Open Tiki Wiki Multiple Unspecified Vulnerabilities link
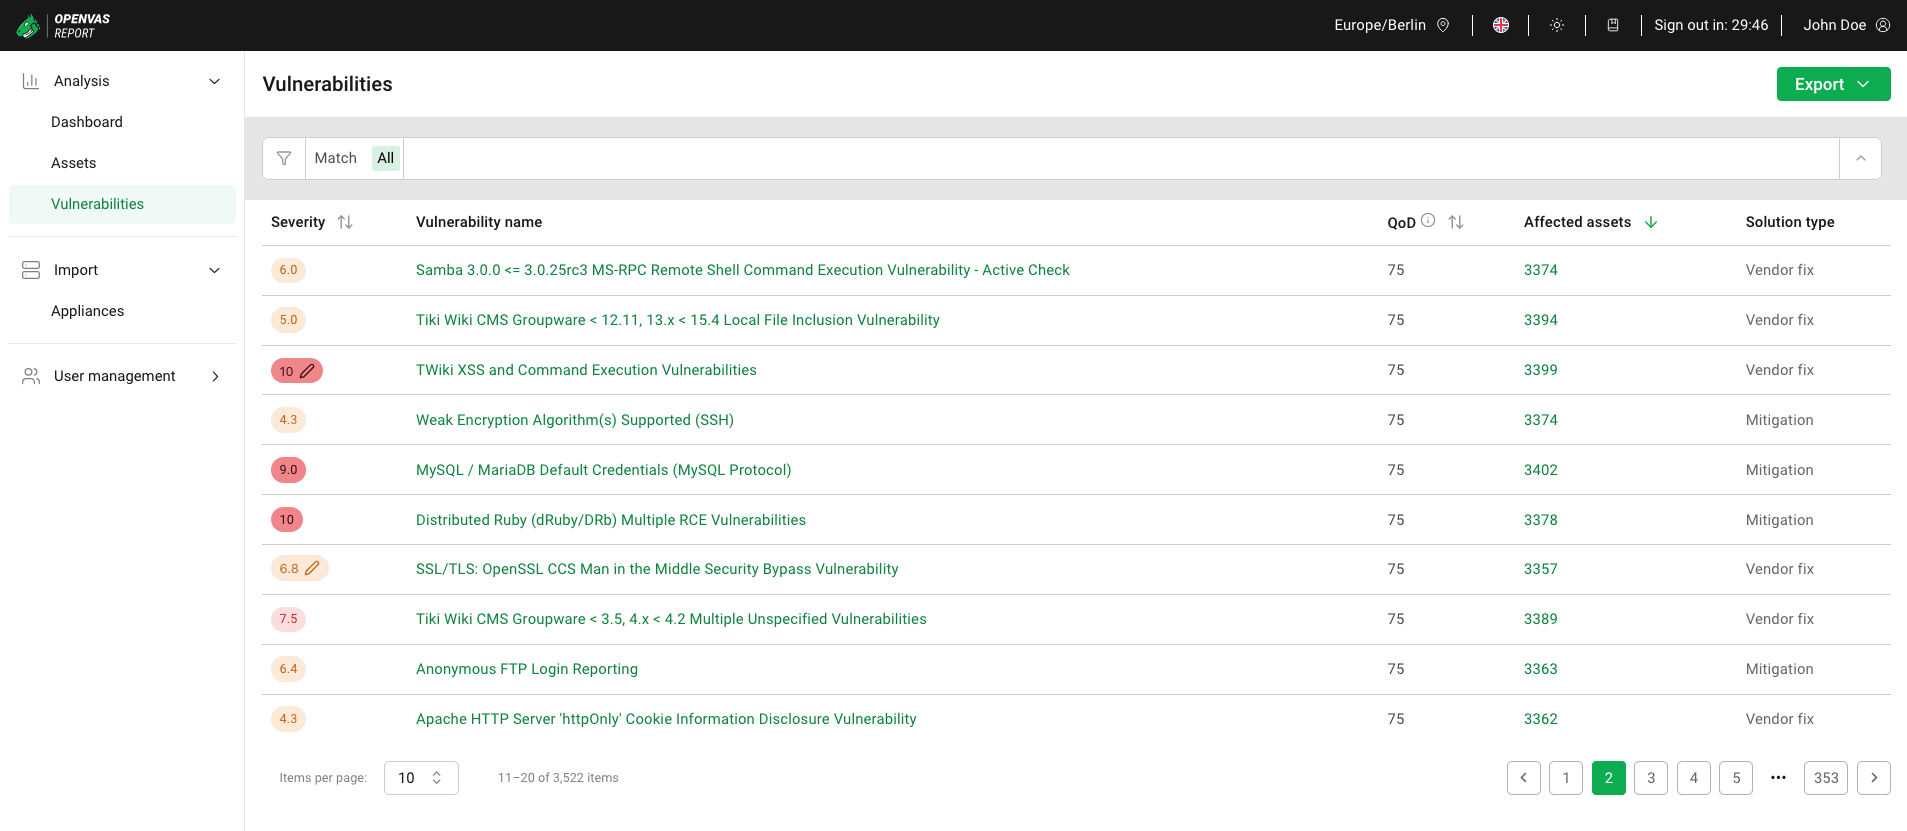 click(671, 619)
